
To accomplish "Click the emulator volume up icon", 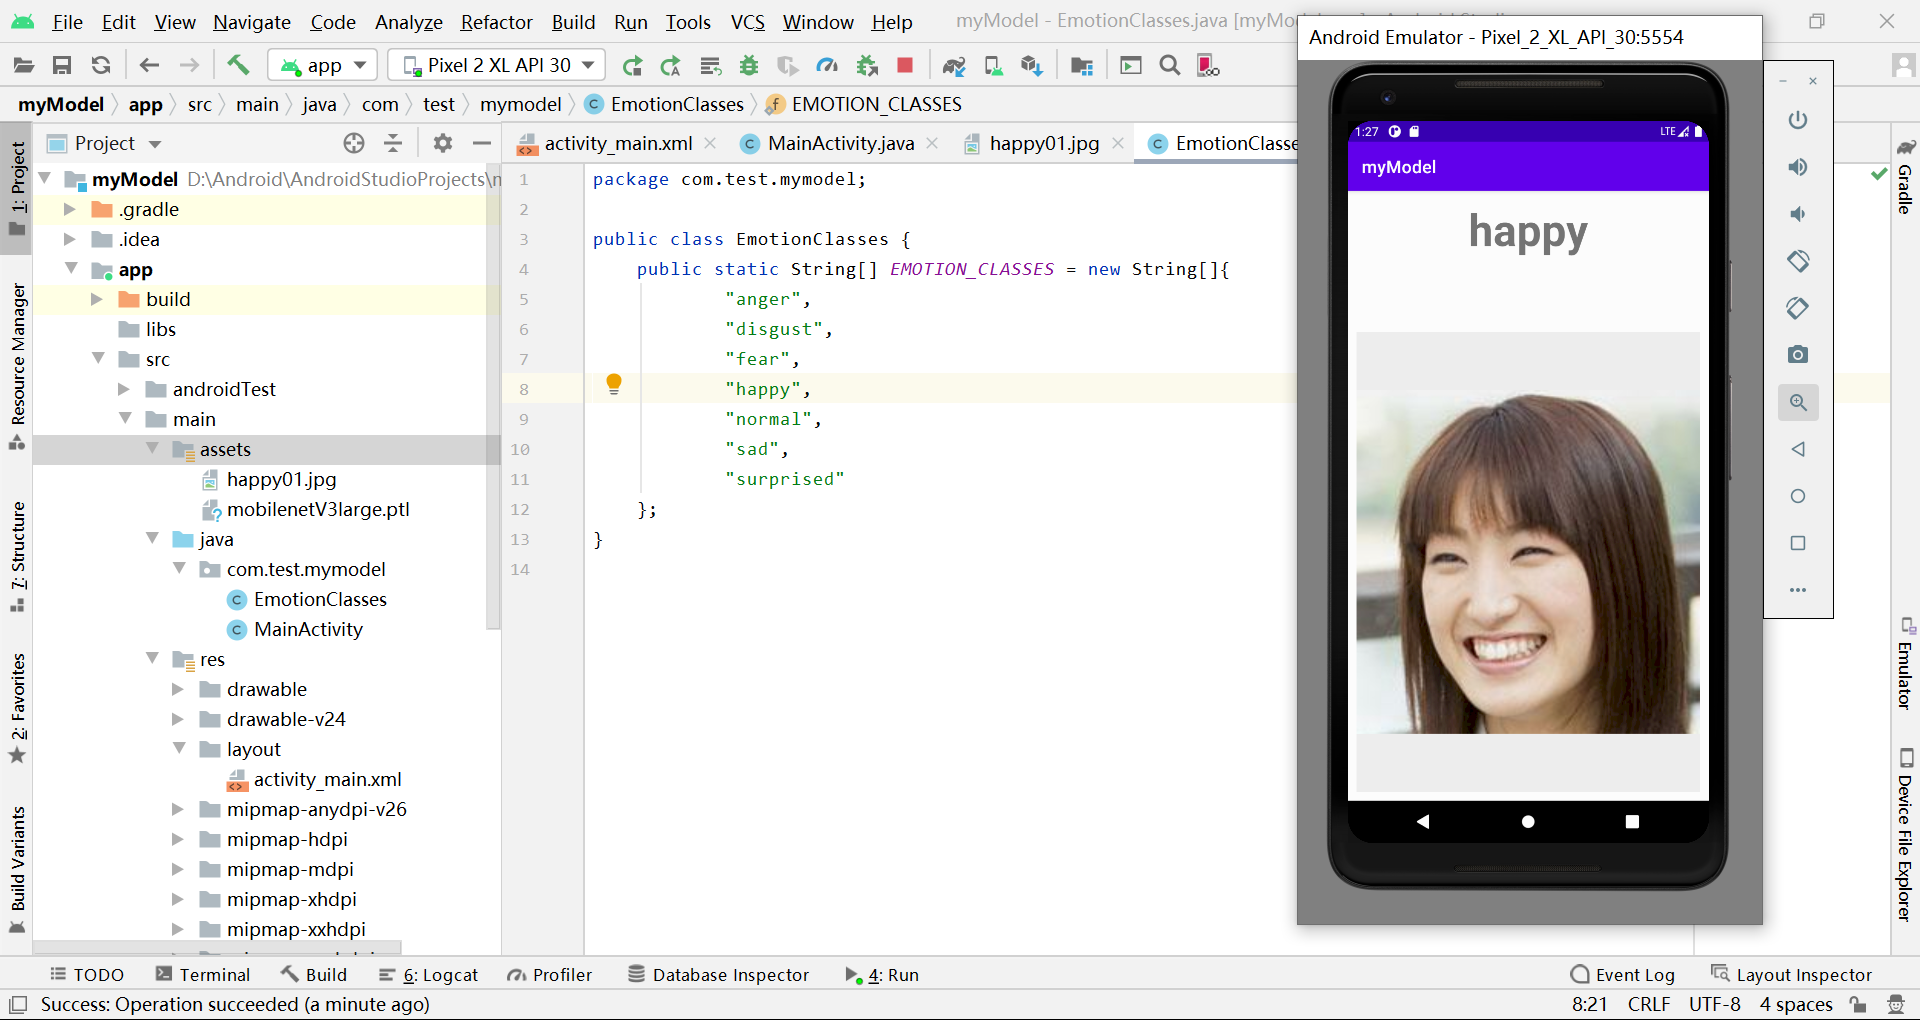I will pos(1797,167).
